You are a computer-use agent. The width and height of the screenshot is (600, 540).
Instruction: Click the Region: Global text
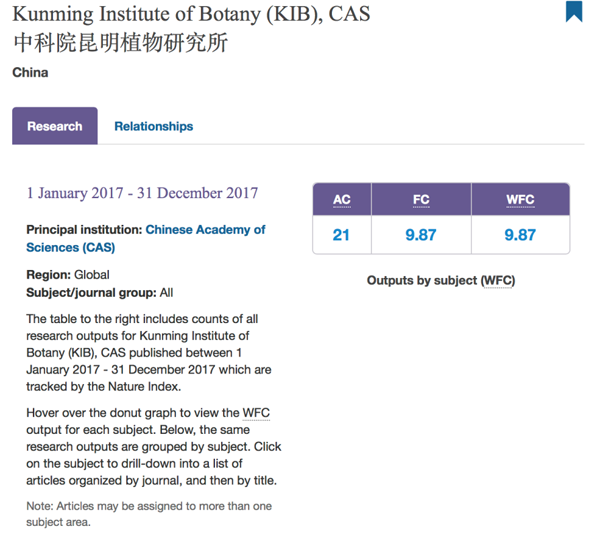click(x=68, y=274)
